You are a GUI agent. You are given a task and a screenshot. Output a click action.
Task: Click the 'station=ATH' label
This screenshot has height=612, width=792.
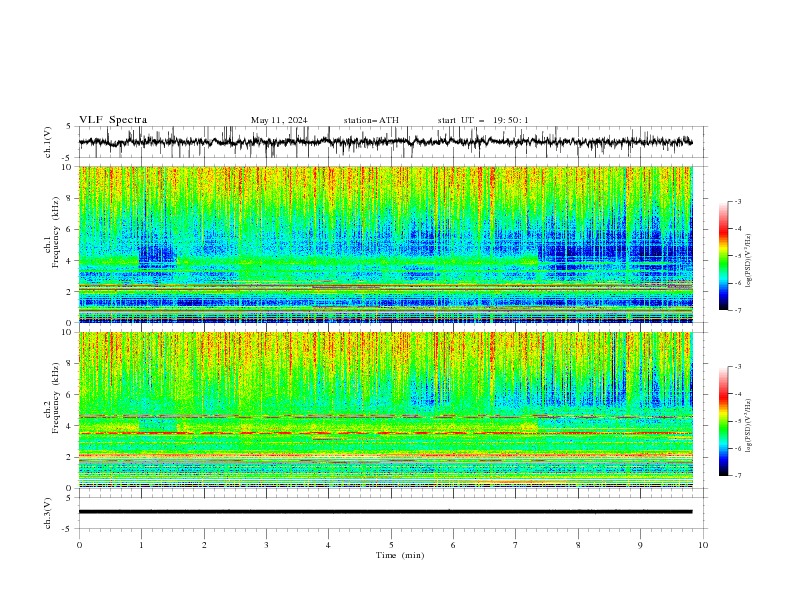tap(371, 120)
